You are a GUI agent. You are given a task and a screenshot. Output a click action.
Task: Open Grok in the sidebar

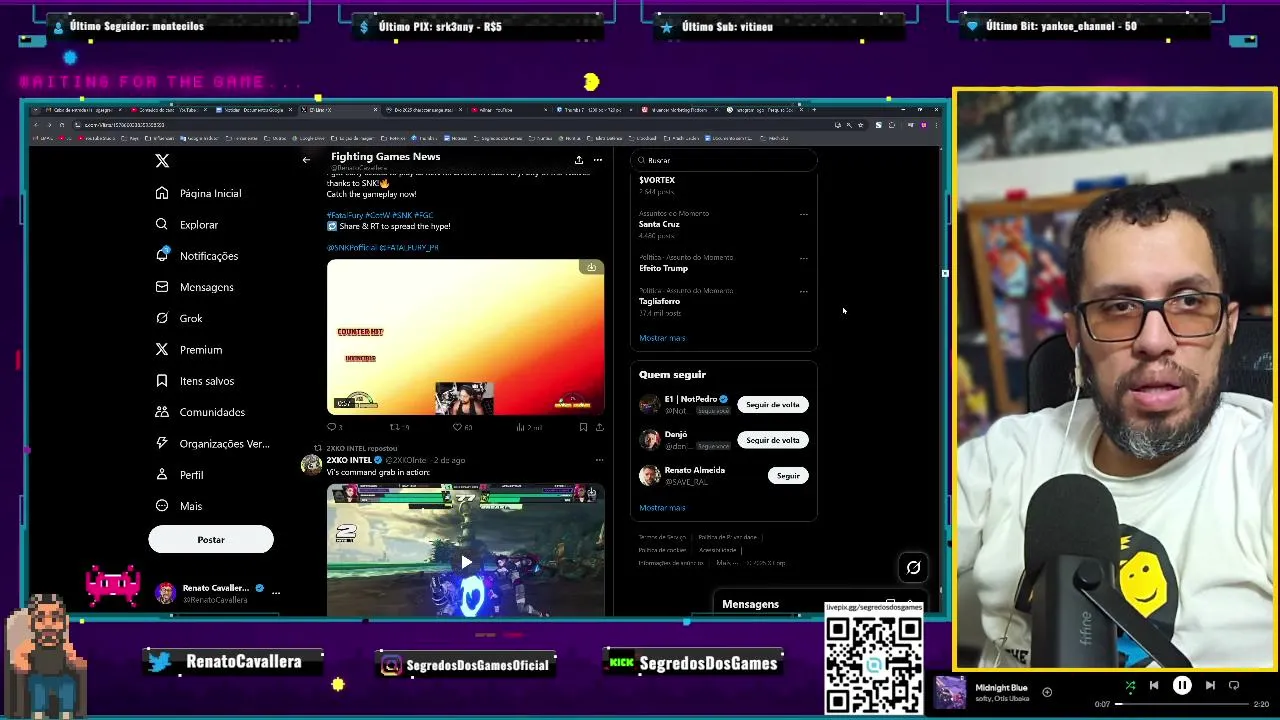180,318
